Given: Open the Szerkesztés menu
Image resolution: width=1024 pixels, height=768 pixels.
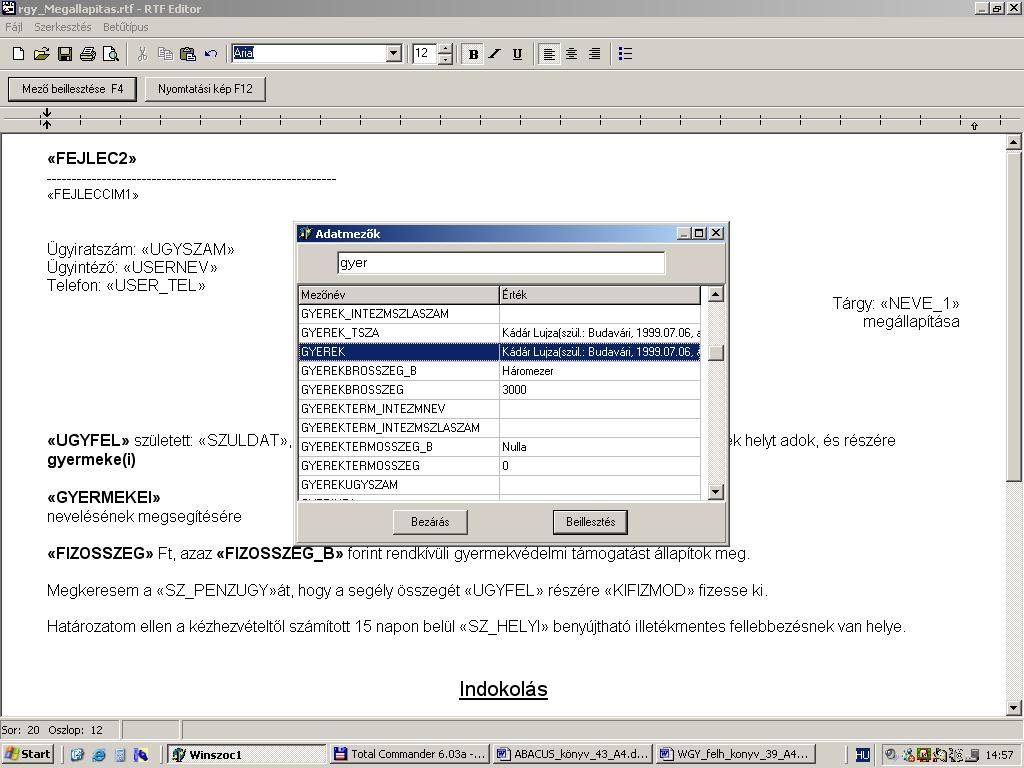Looking at the screenshot, I should click(x=63, y=27).
